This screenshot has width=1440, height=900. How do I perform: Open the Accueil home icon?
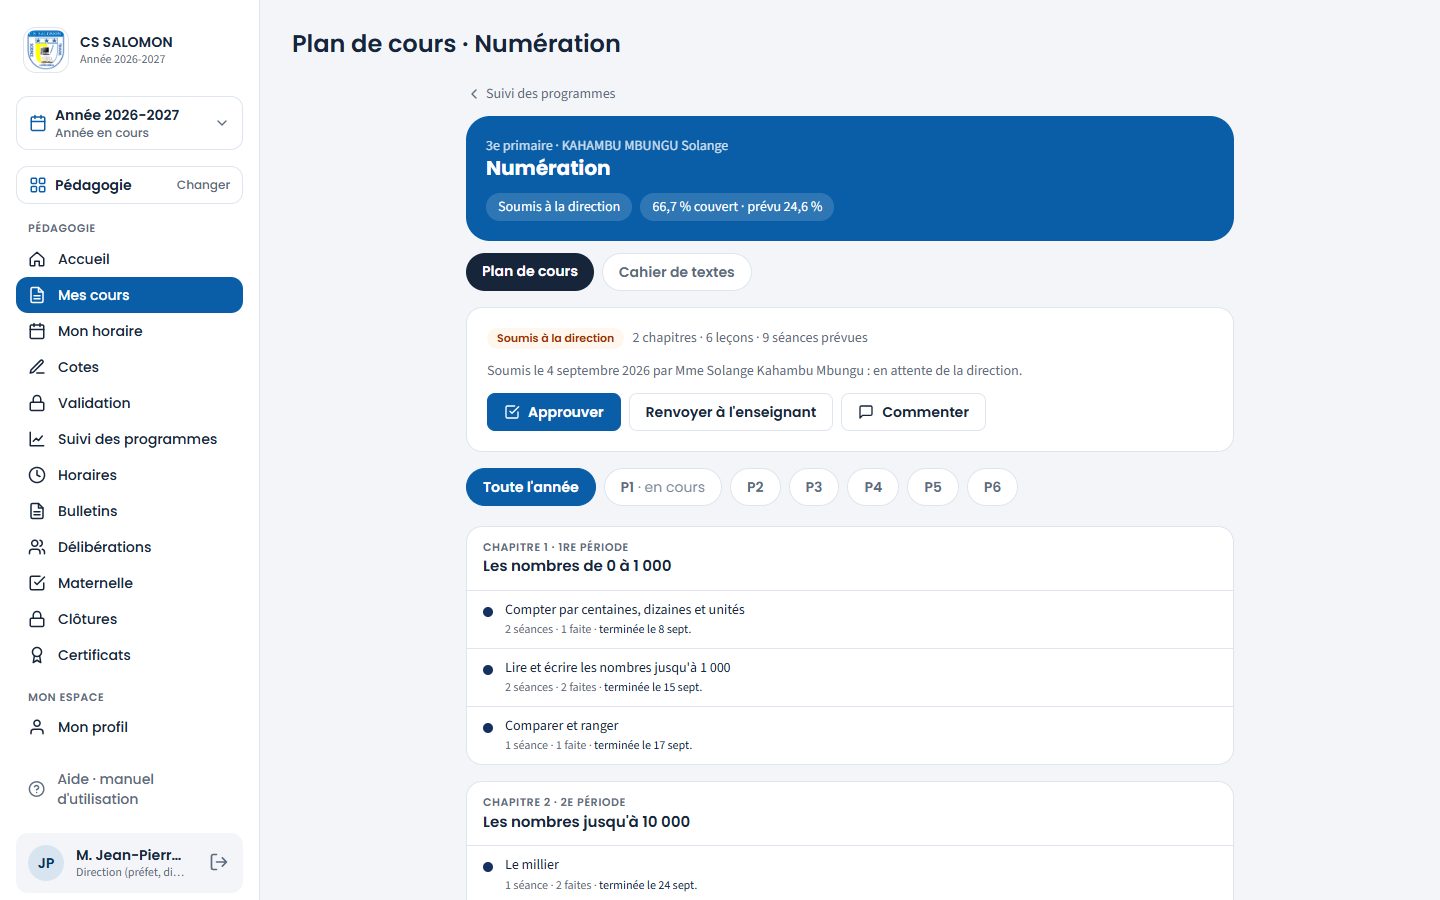37,259
